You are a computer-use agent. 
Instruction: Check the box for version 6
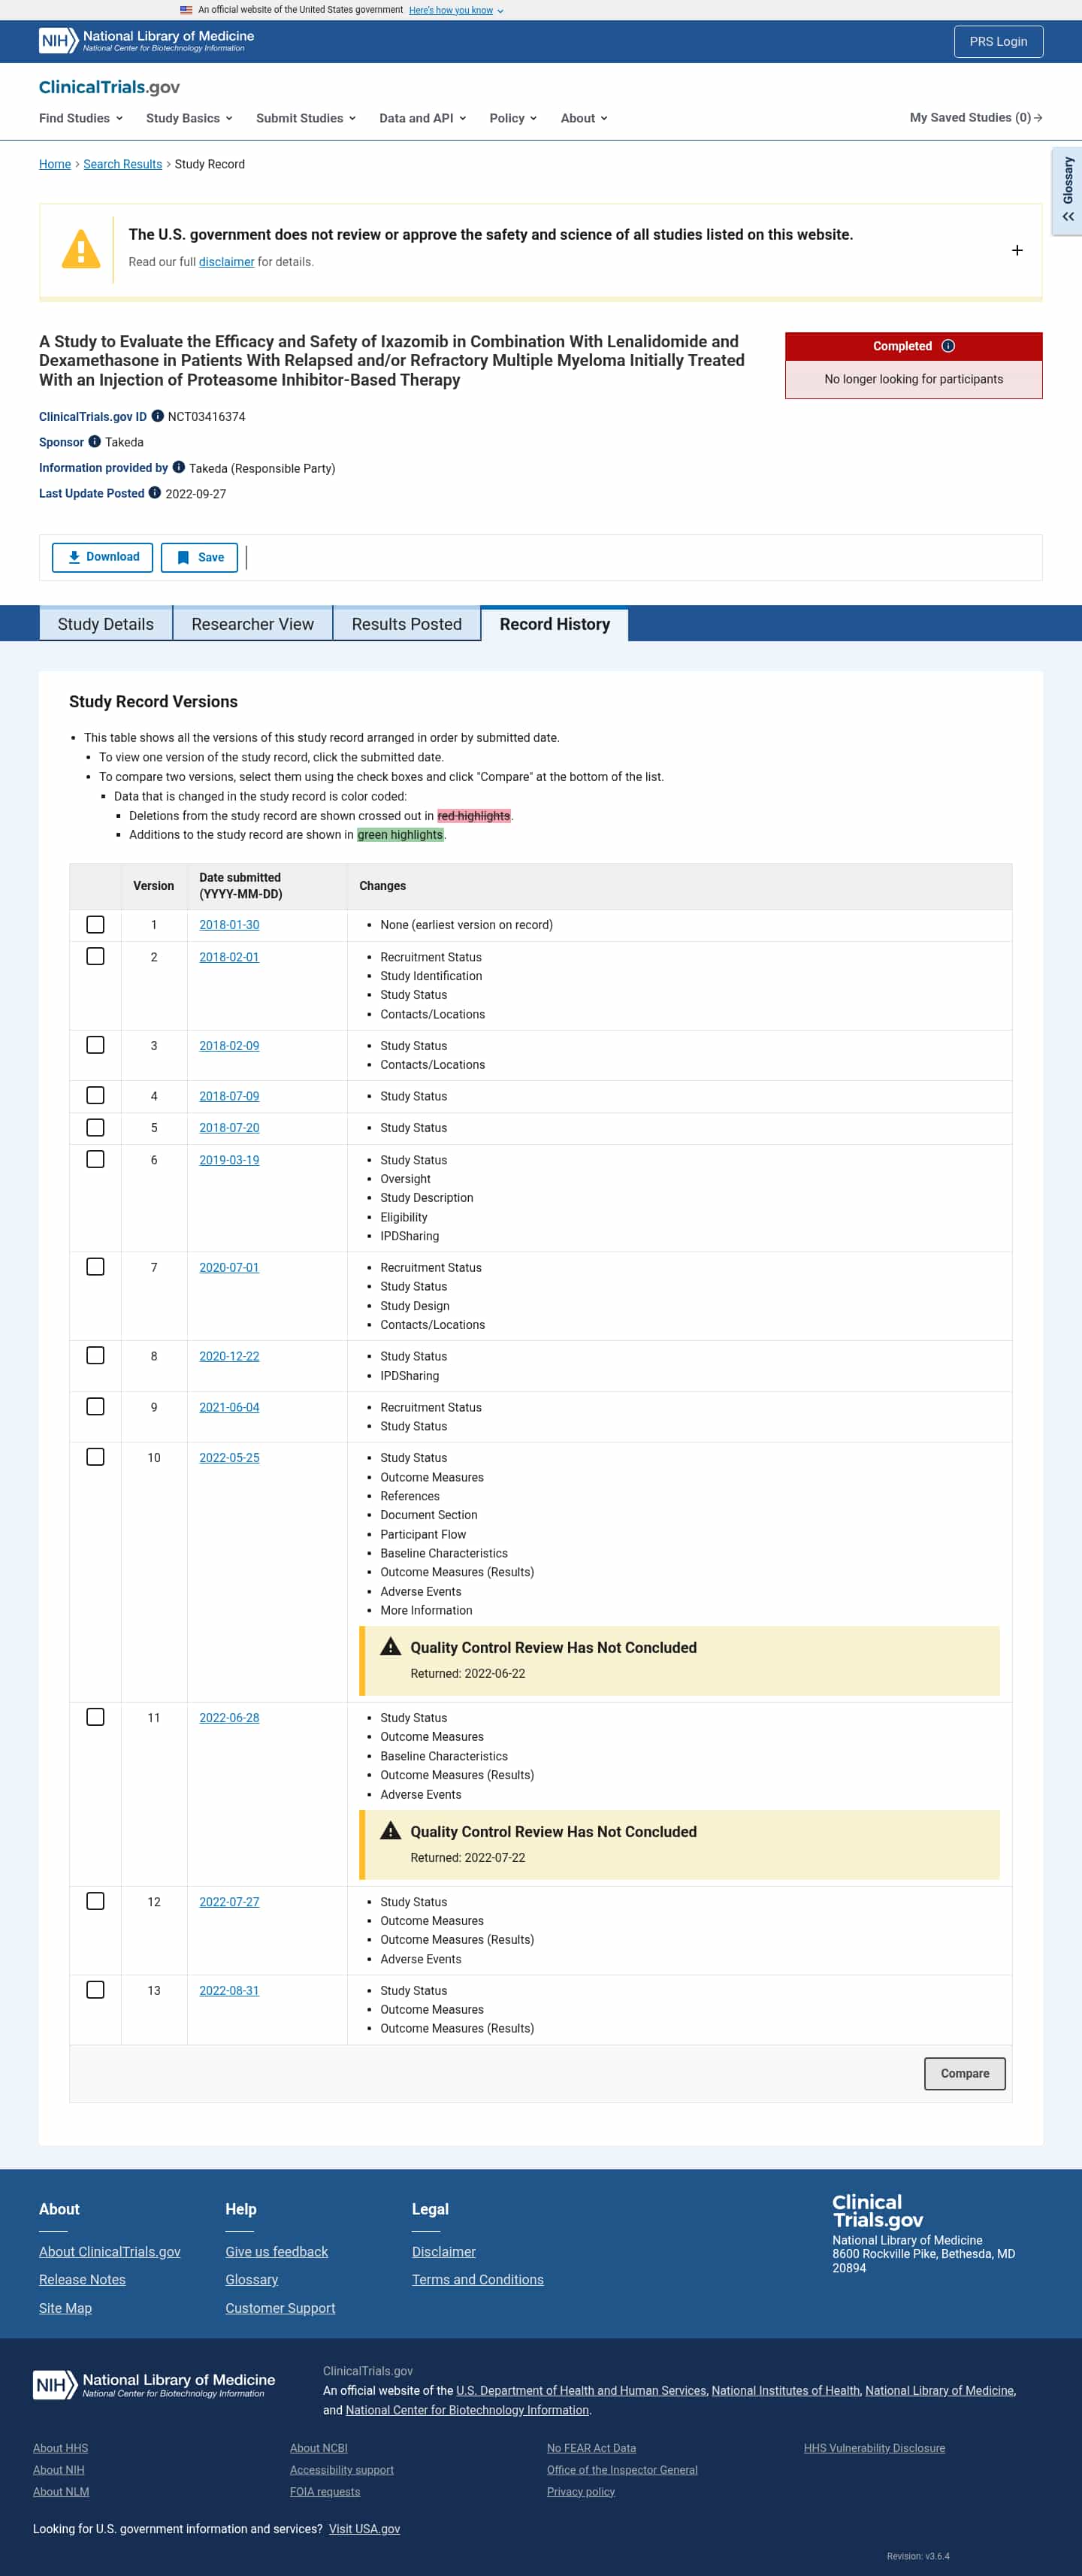[x=95, y=1160]
